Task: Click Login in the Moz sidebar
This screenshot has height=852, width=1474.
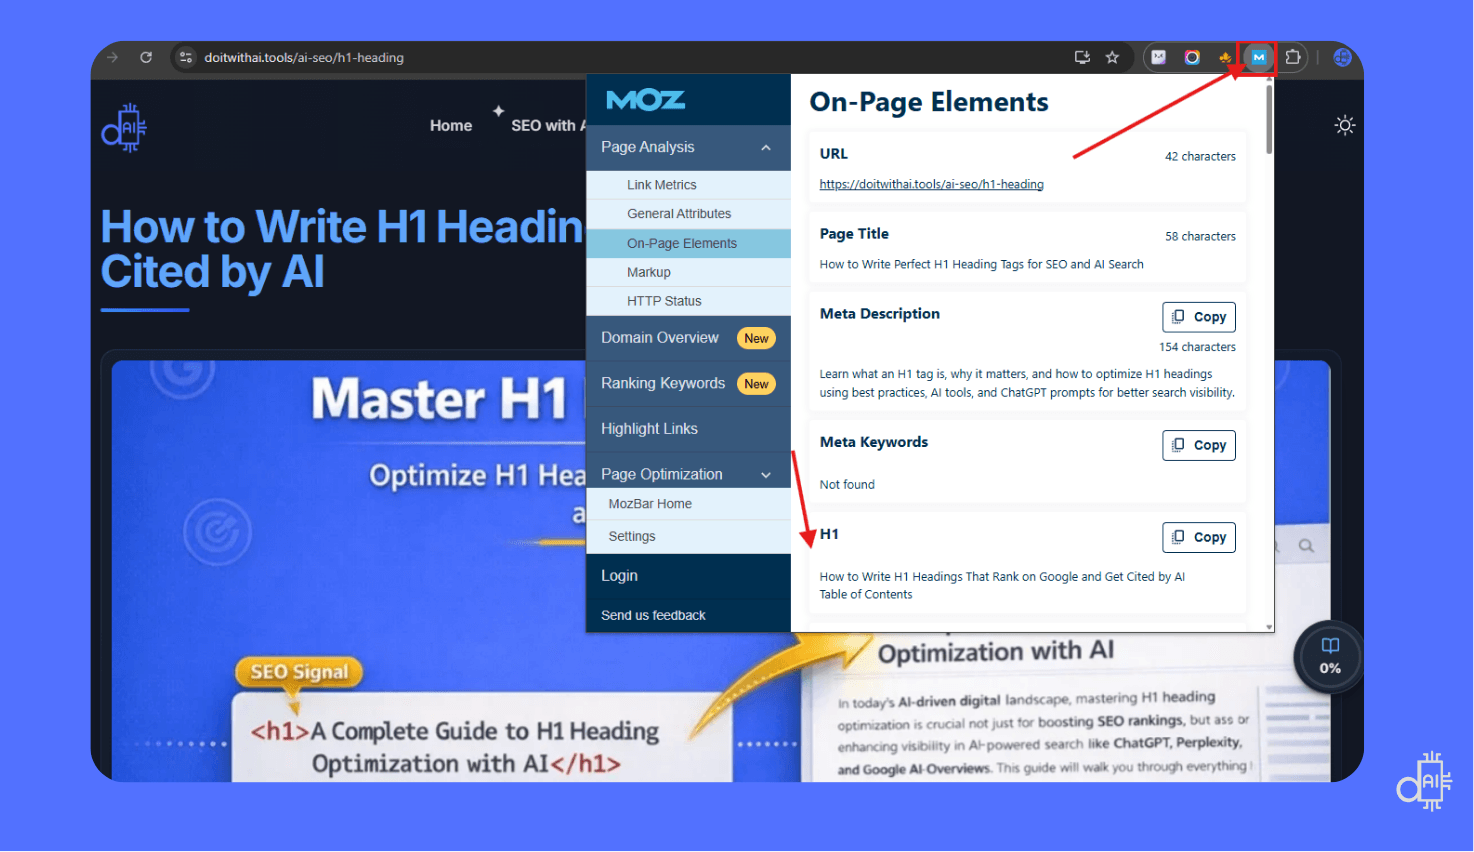Action: [619, 576]
